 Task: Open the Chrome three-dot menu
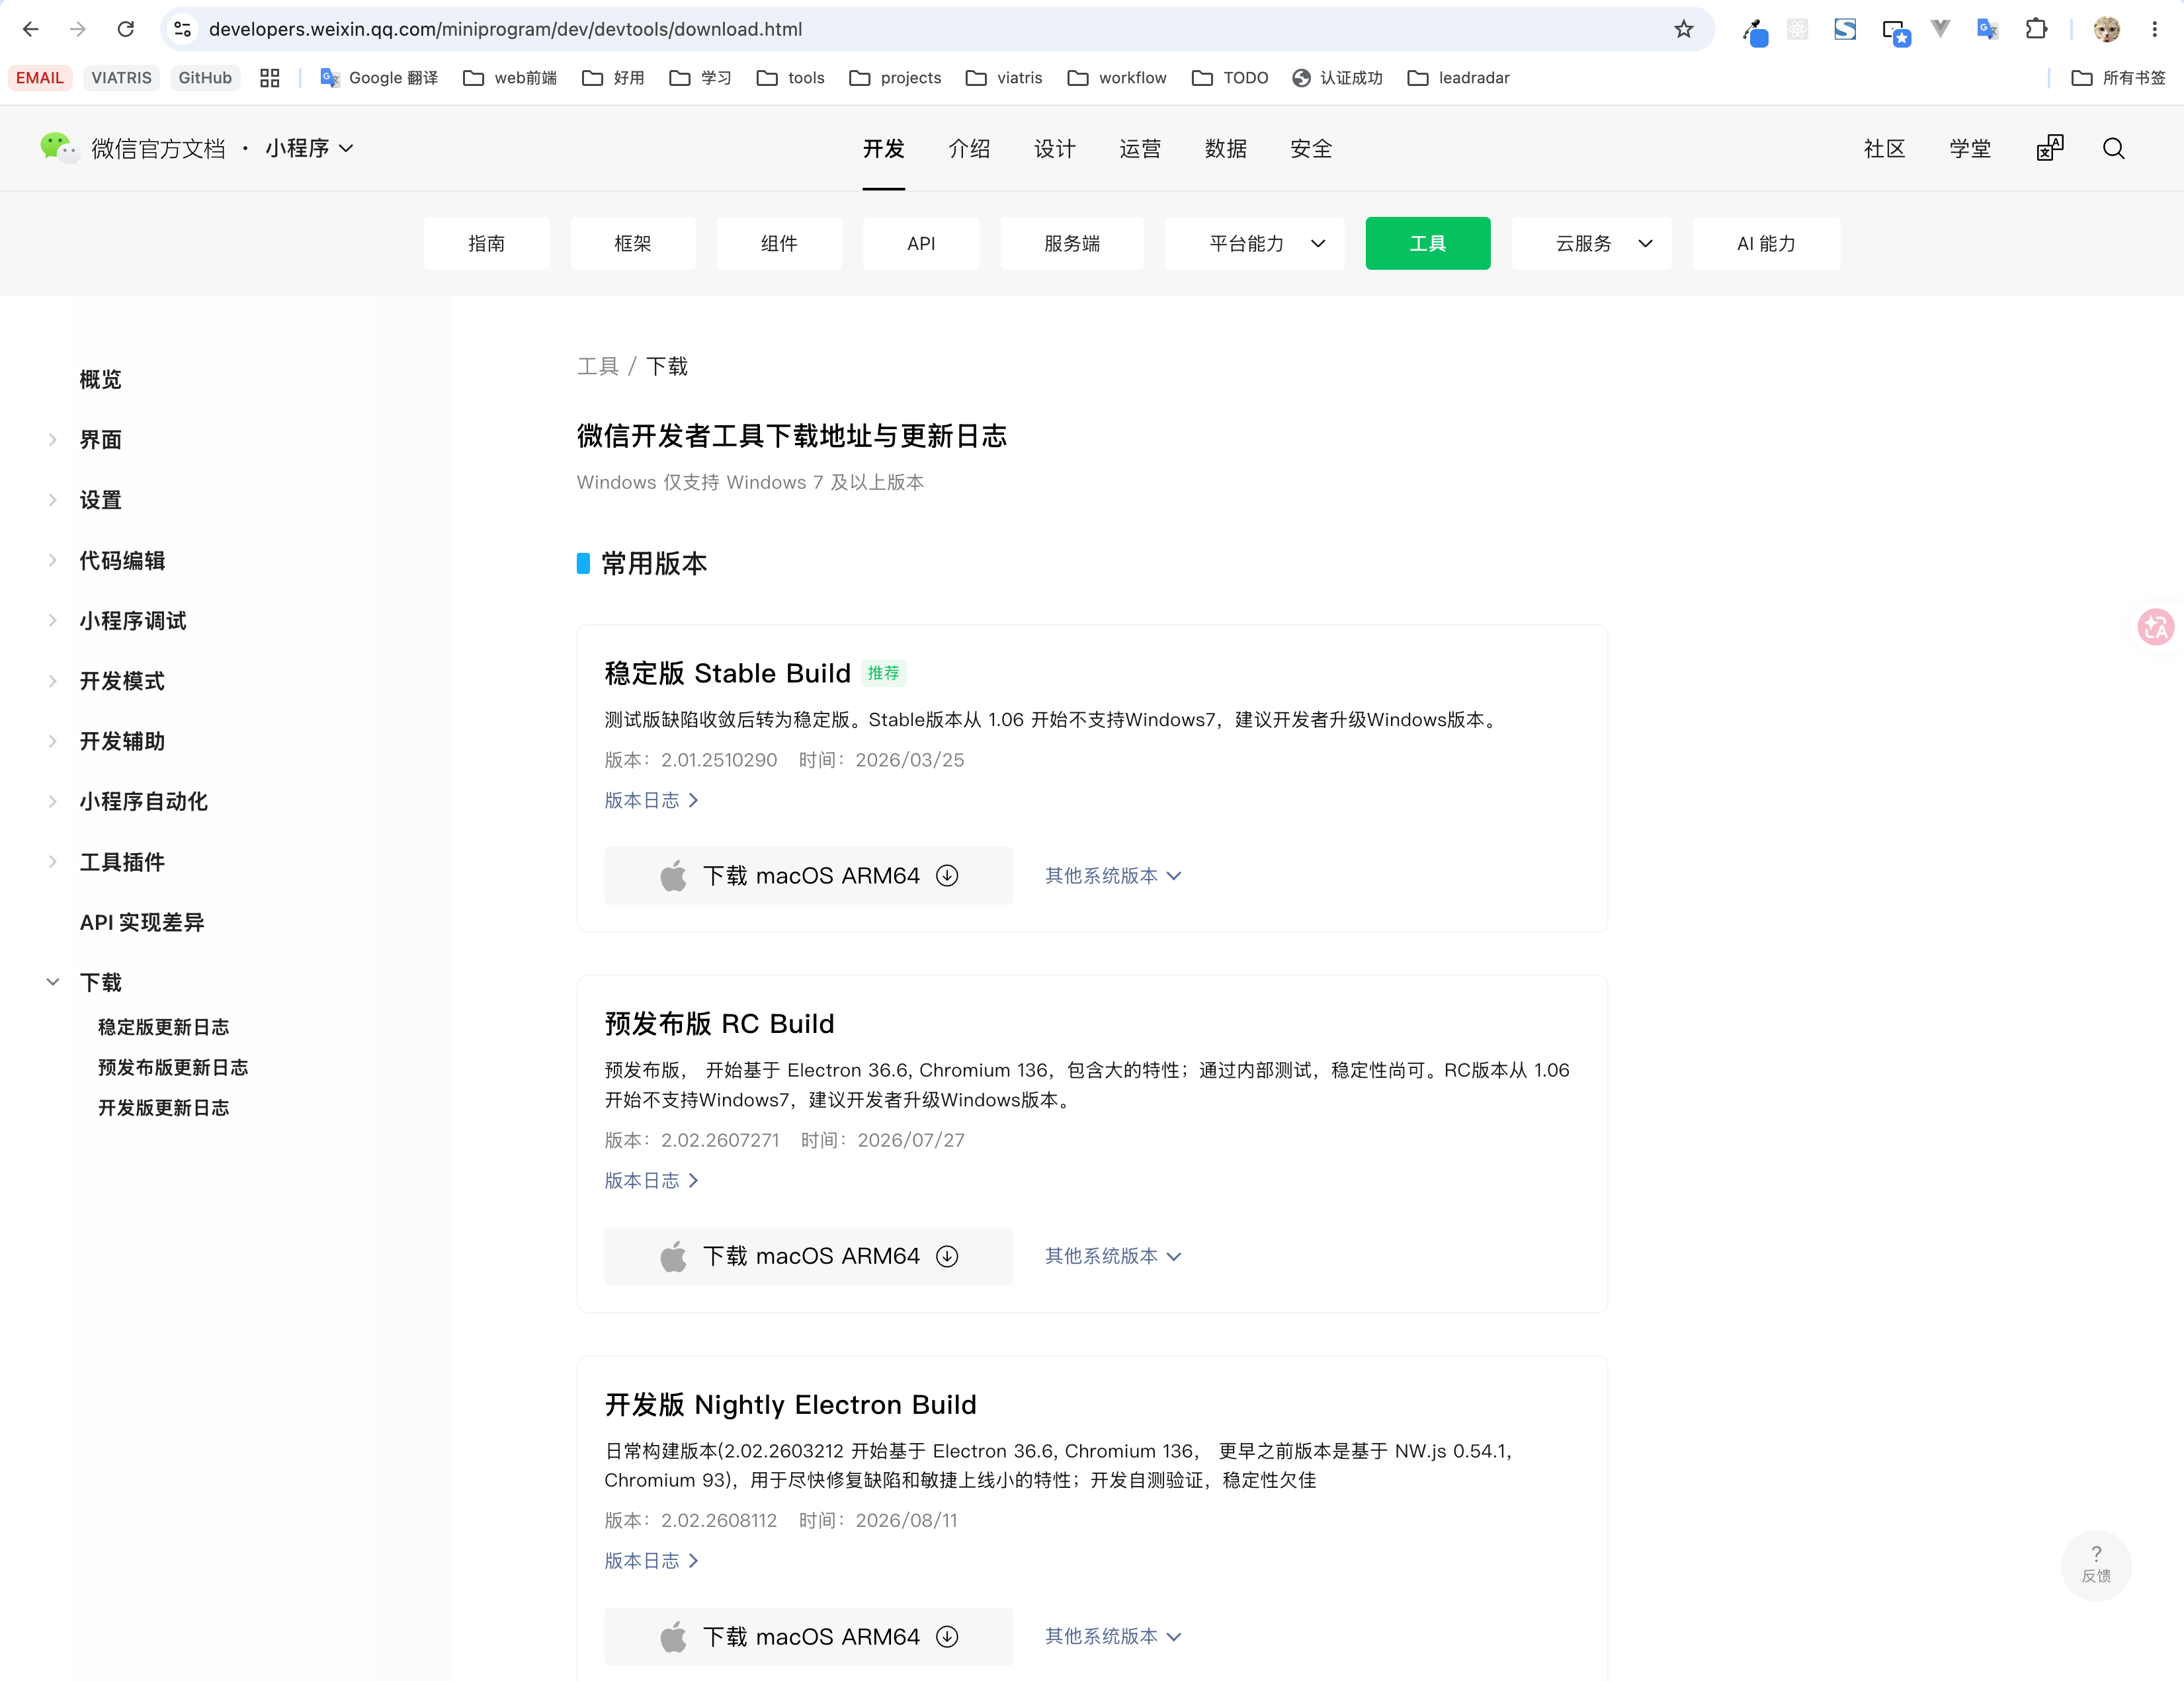2155,29
